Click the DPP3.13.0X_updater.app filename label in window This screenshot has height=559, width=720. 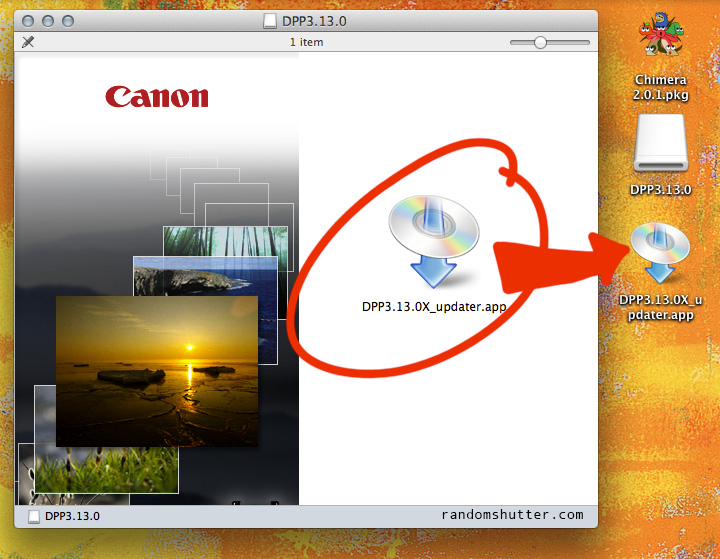(434, 307)
